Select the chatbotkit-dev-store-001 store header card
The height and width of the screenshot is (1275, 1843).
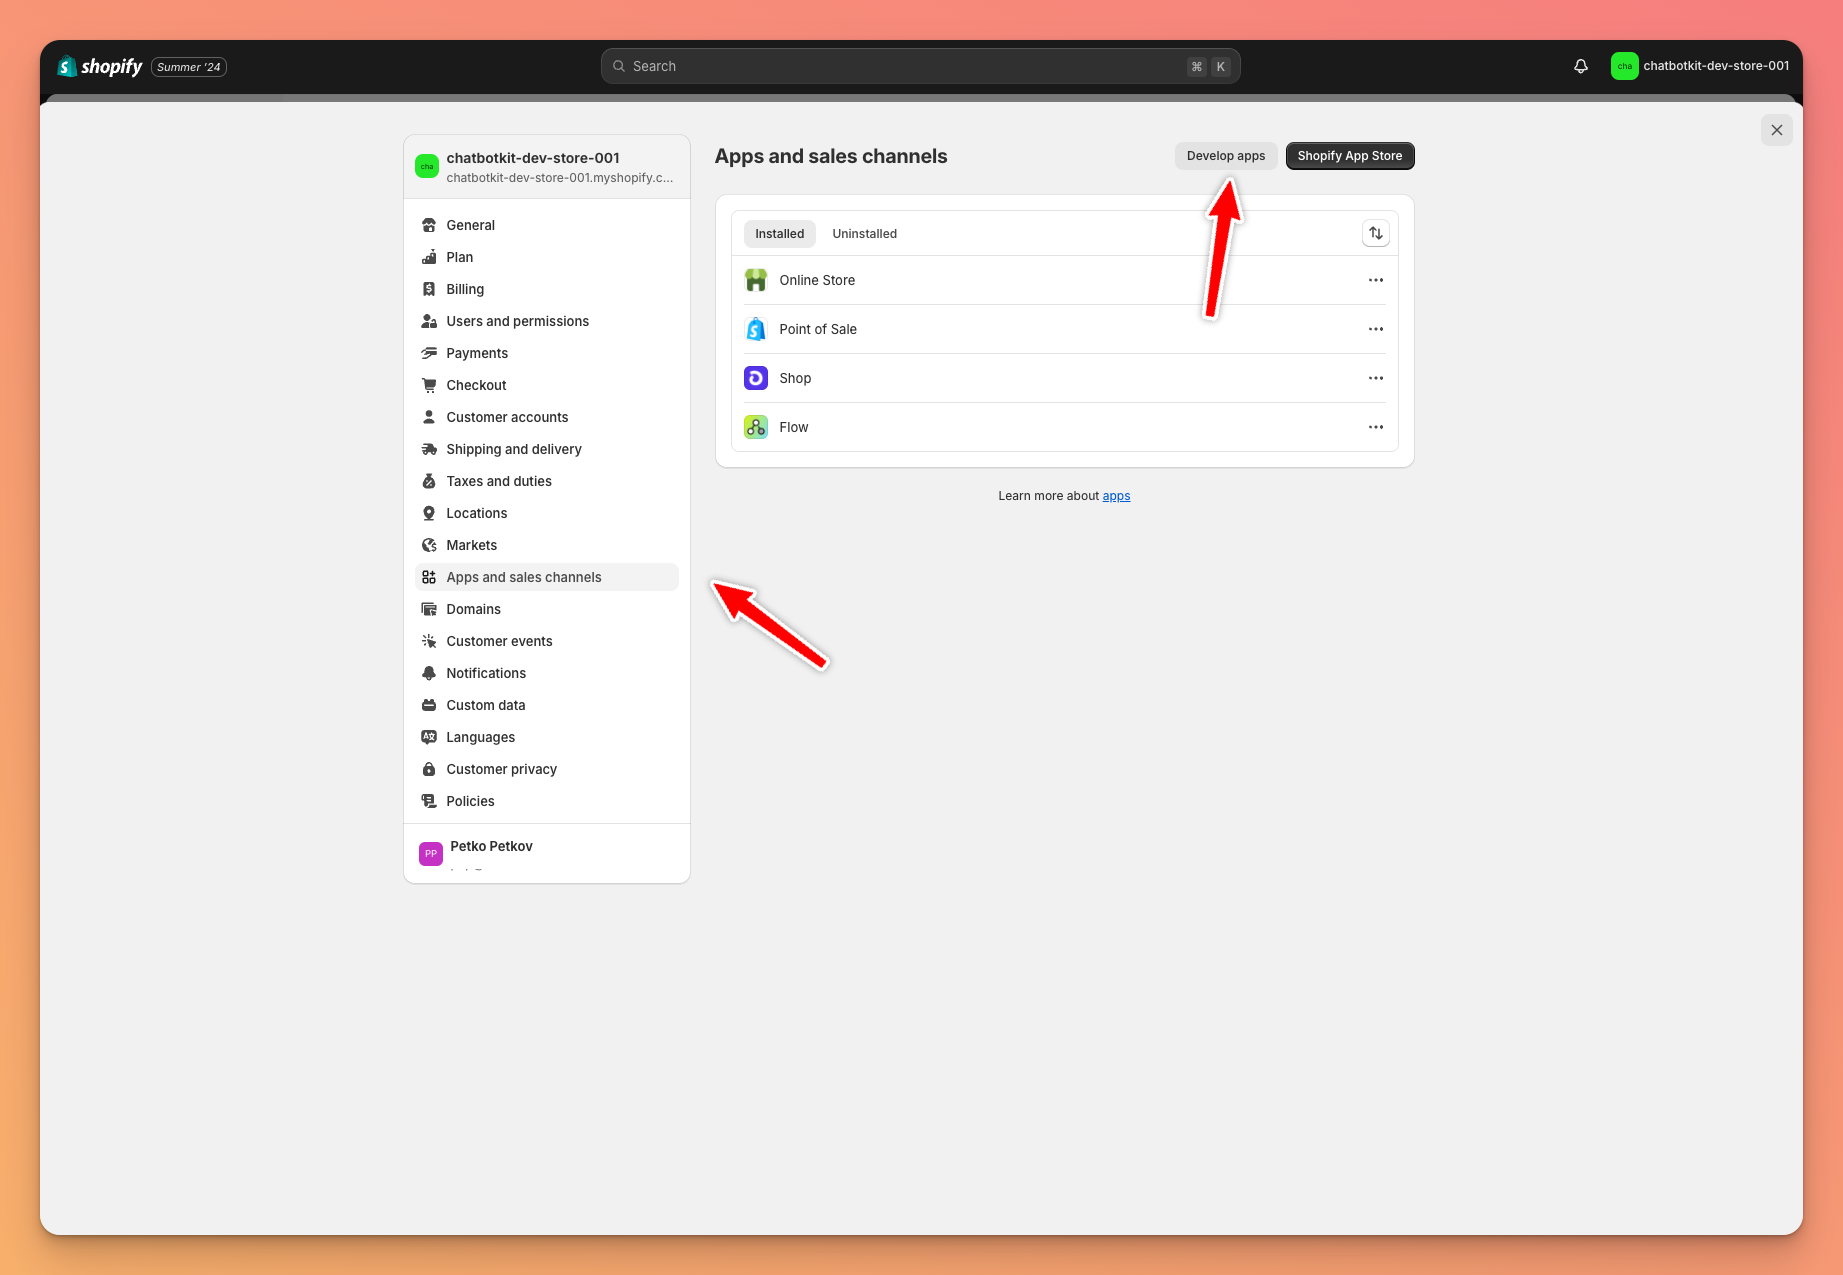pos(546,167)
